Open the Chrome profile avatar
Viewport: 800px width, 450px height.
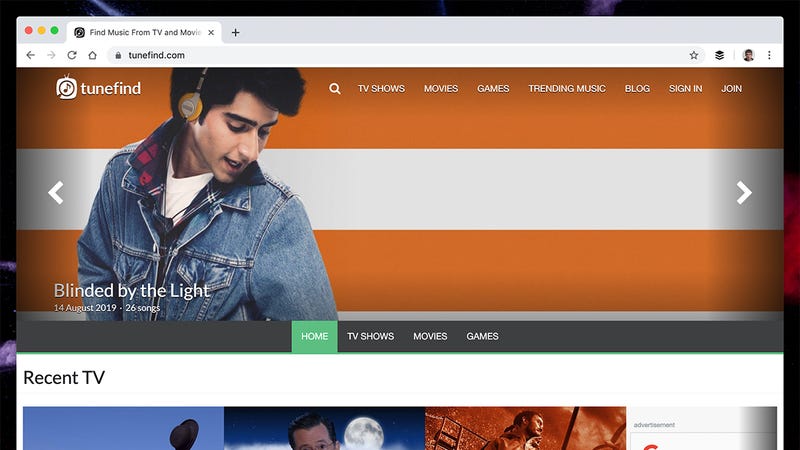748,55
